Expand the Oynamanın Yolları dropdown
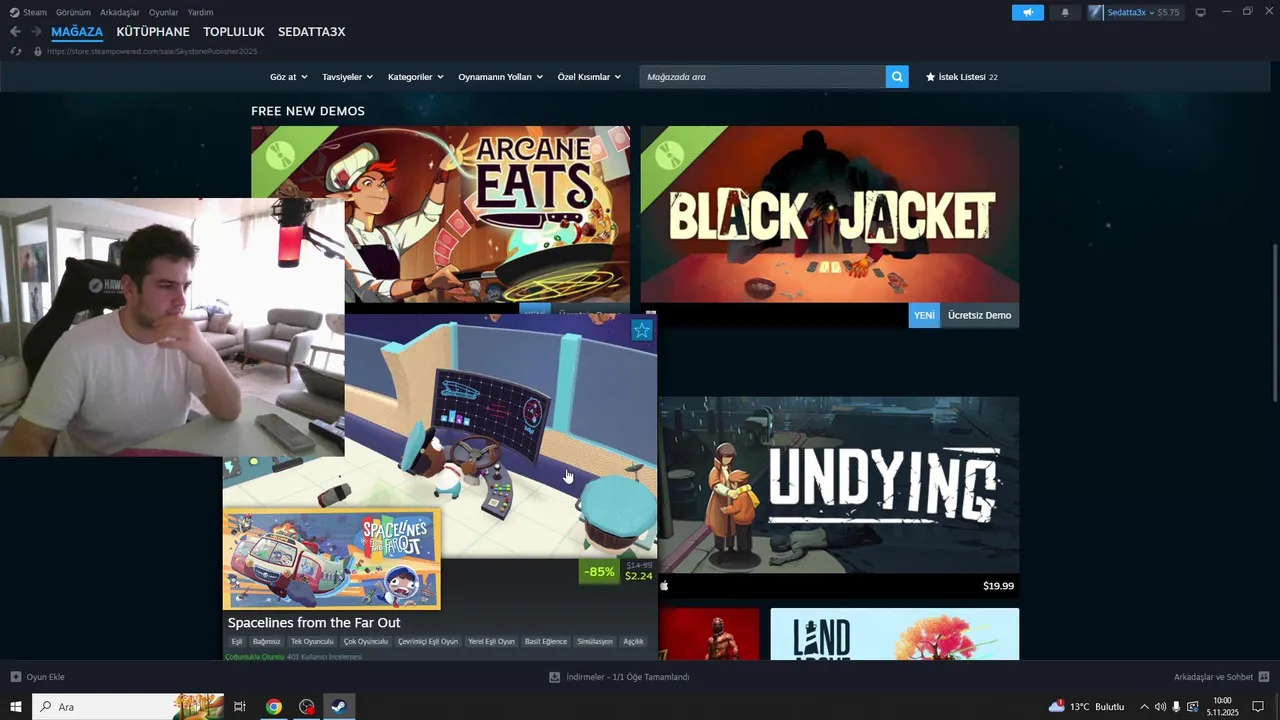1280x720 pixels. click(x=500, y=77)
